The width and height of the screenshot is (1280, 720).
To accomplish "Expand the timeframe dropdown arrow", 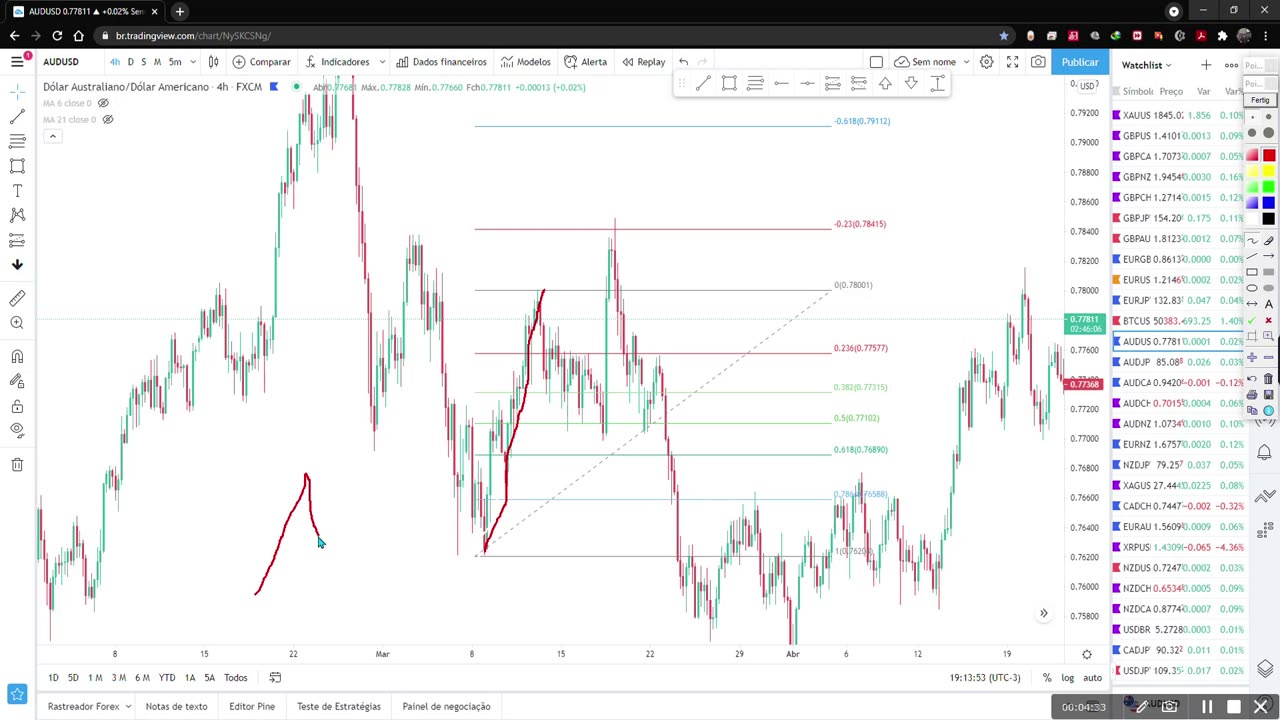I will [x=193, y=62].
